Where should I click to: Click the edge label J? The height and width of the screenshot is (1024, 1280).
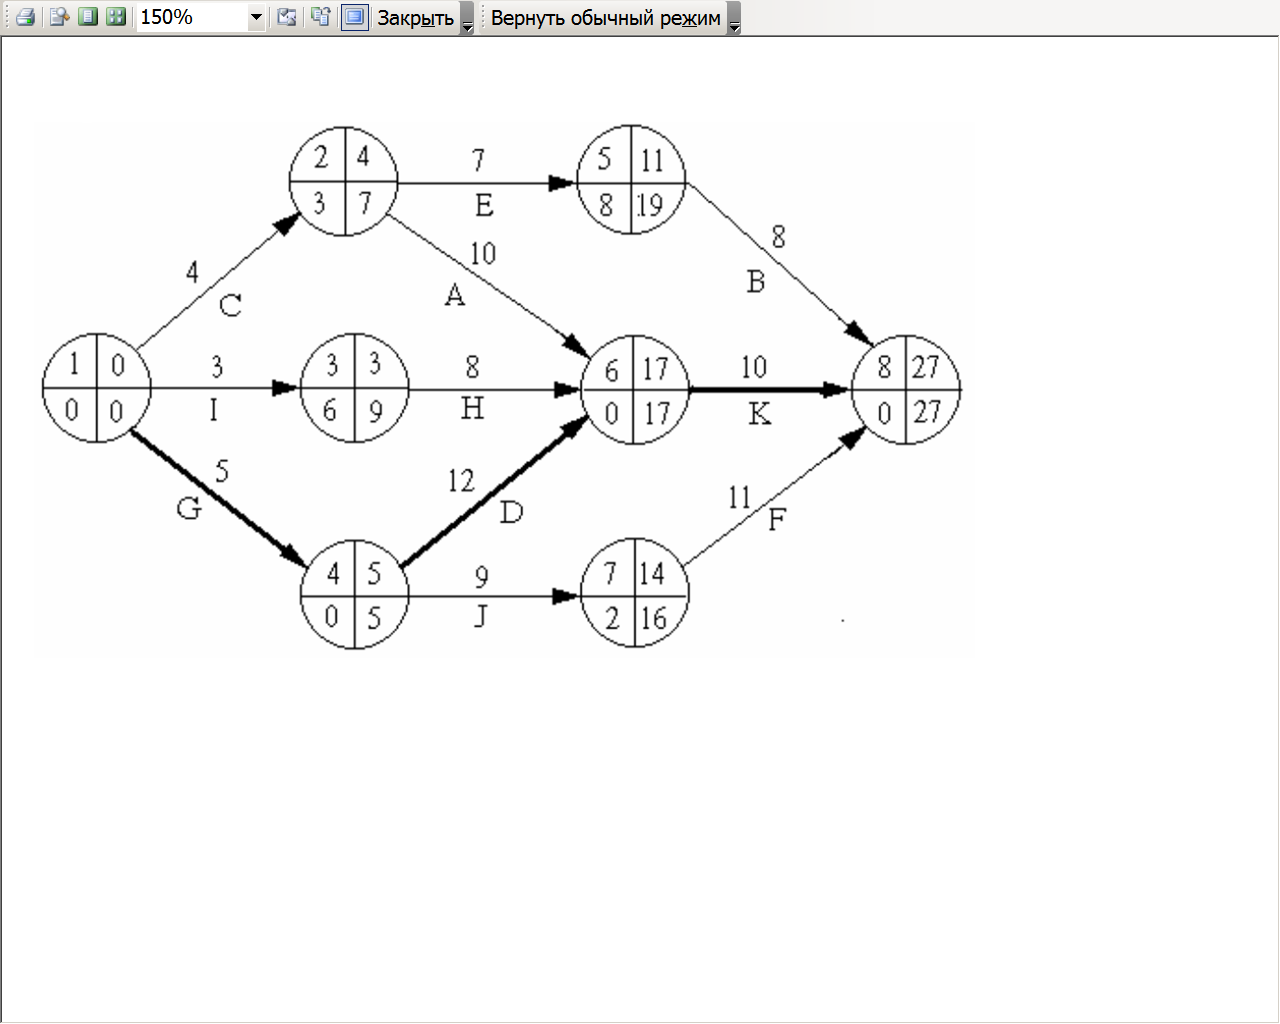click(480, 616)
